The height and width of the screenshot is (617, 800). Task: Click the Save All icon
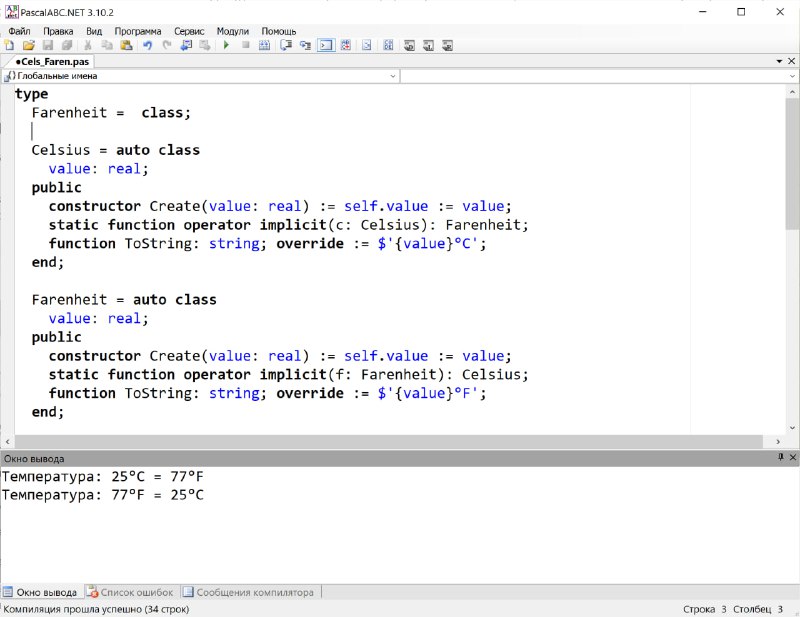click(x=67, y=45)
